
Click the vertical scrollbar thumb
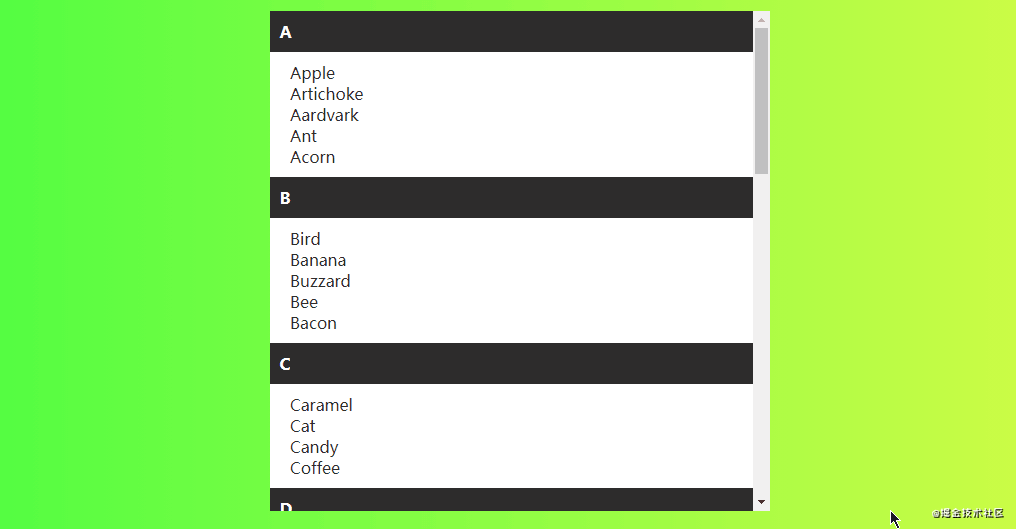point(761,101)
